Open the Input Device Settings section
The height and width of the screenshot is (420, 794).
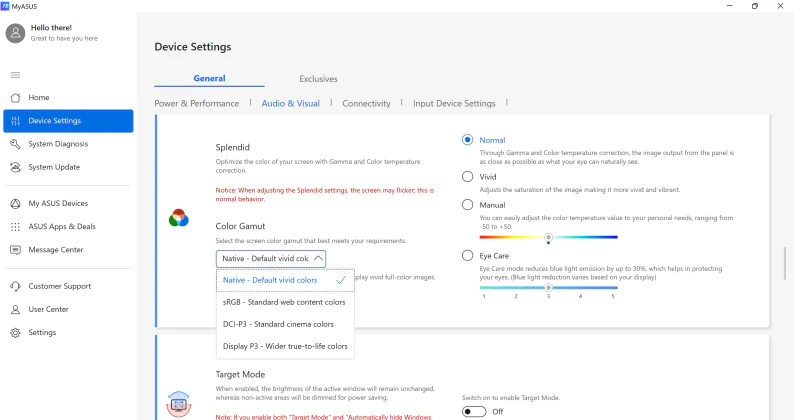click(x=454, y=103)
